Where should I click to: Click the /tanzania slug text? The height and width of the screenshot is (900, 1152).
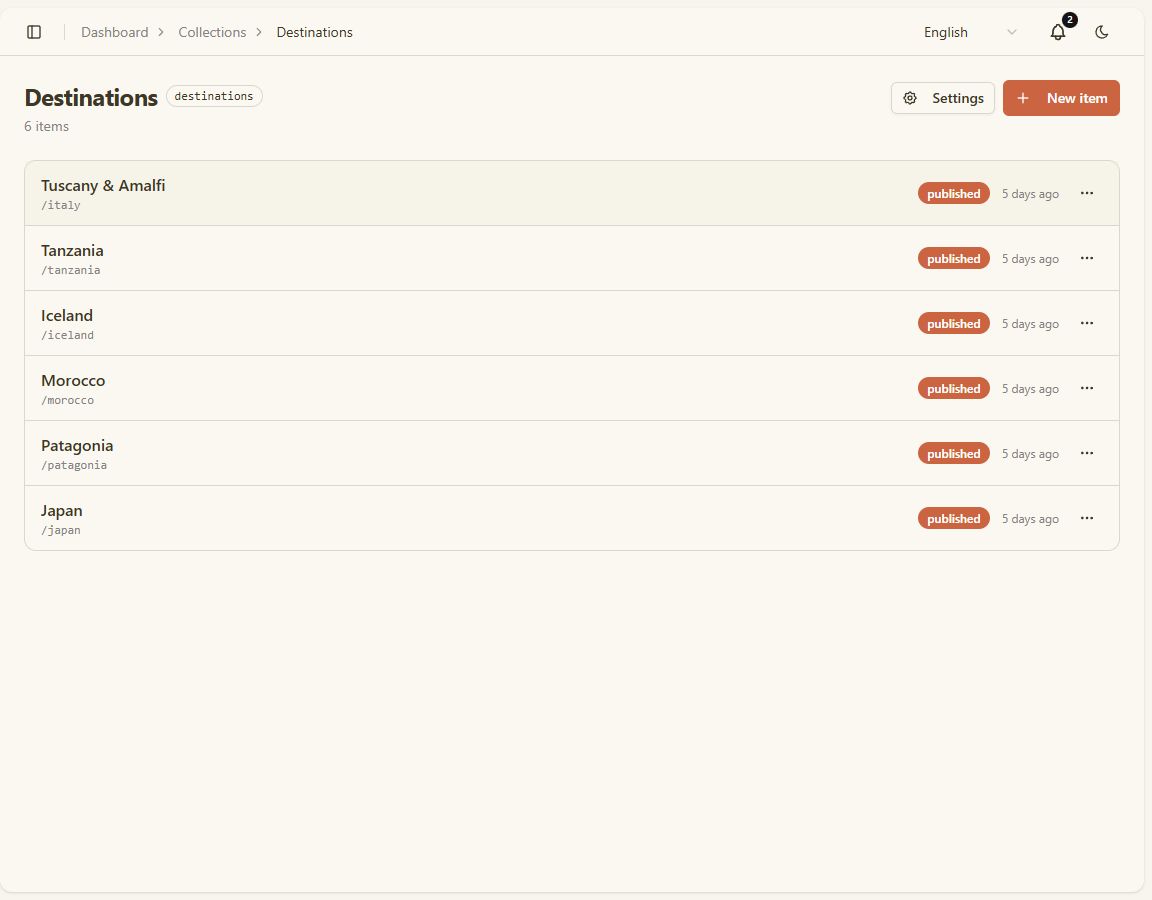71,270
